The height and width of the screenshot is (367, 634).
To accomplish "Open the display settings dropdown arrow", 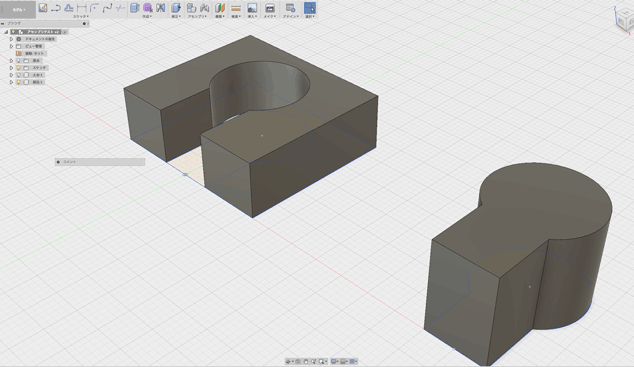I will 338,361.
